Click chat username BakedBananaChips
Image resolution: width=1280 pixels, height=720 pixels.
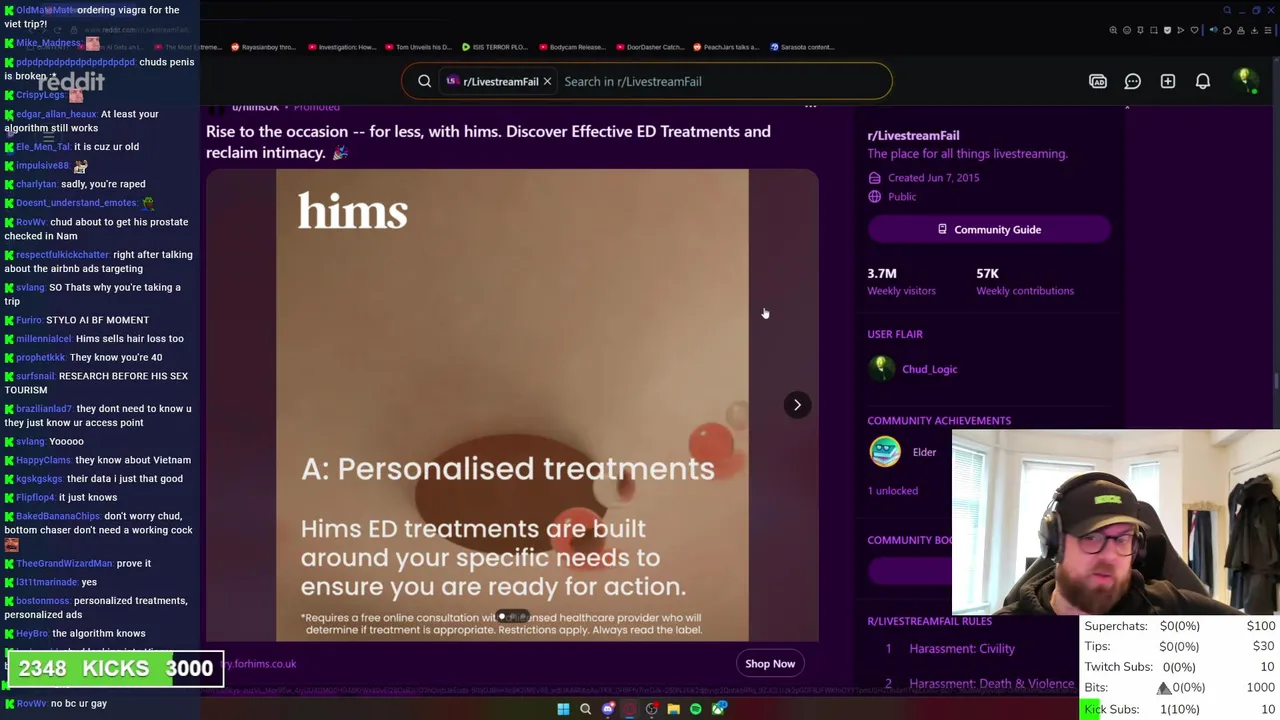pyautogui.click(x=58, y=516)
